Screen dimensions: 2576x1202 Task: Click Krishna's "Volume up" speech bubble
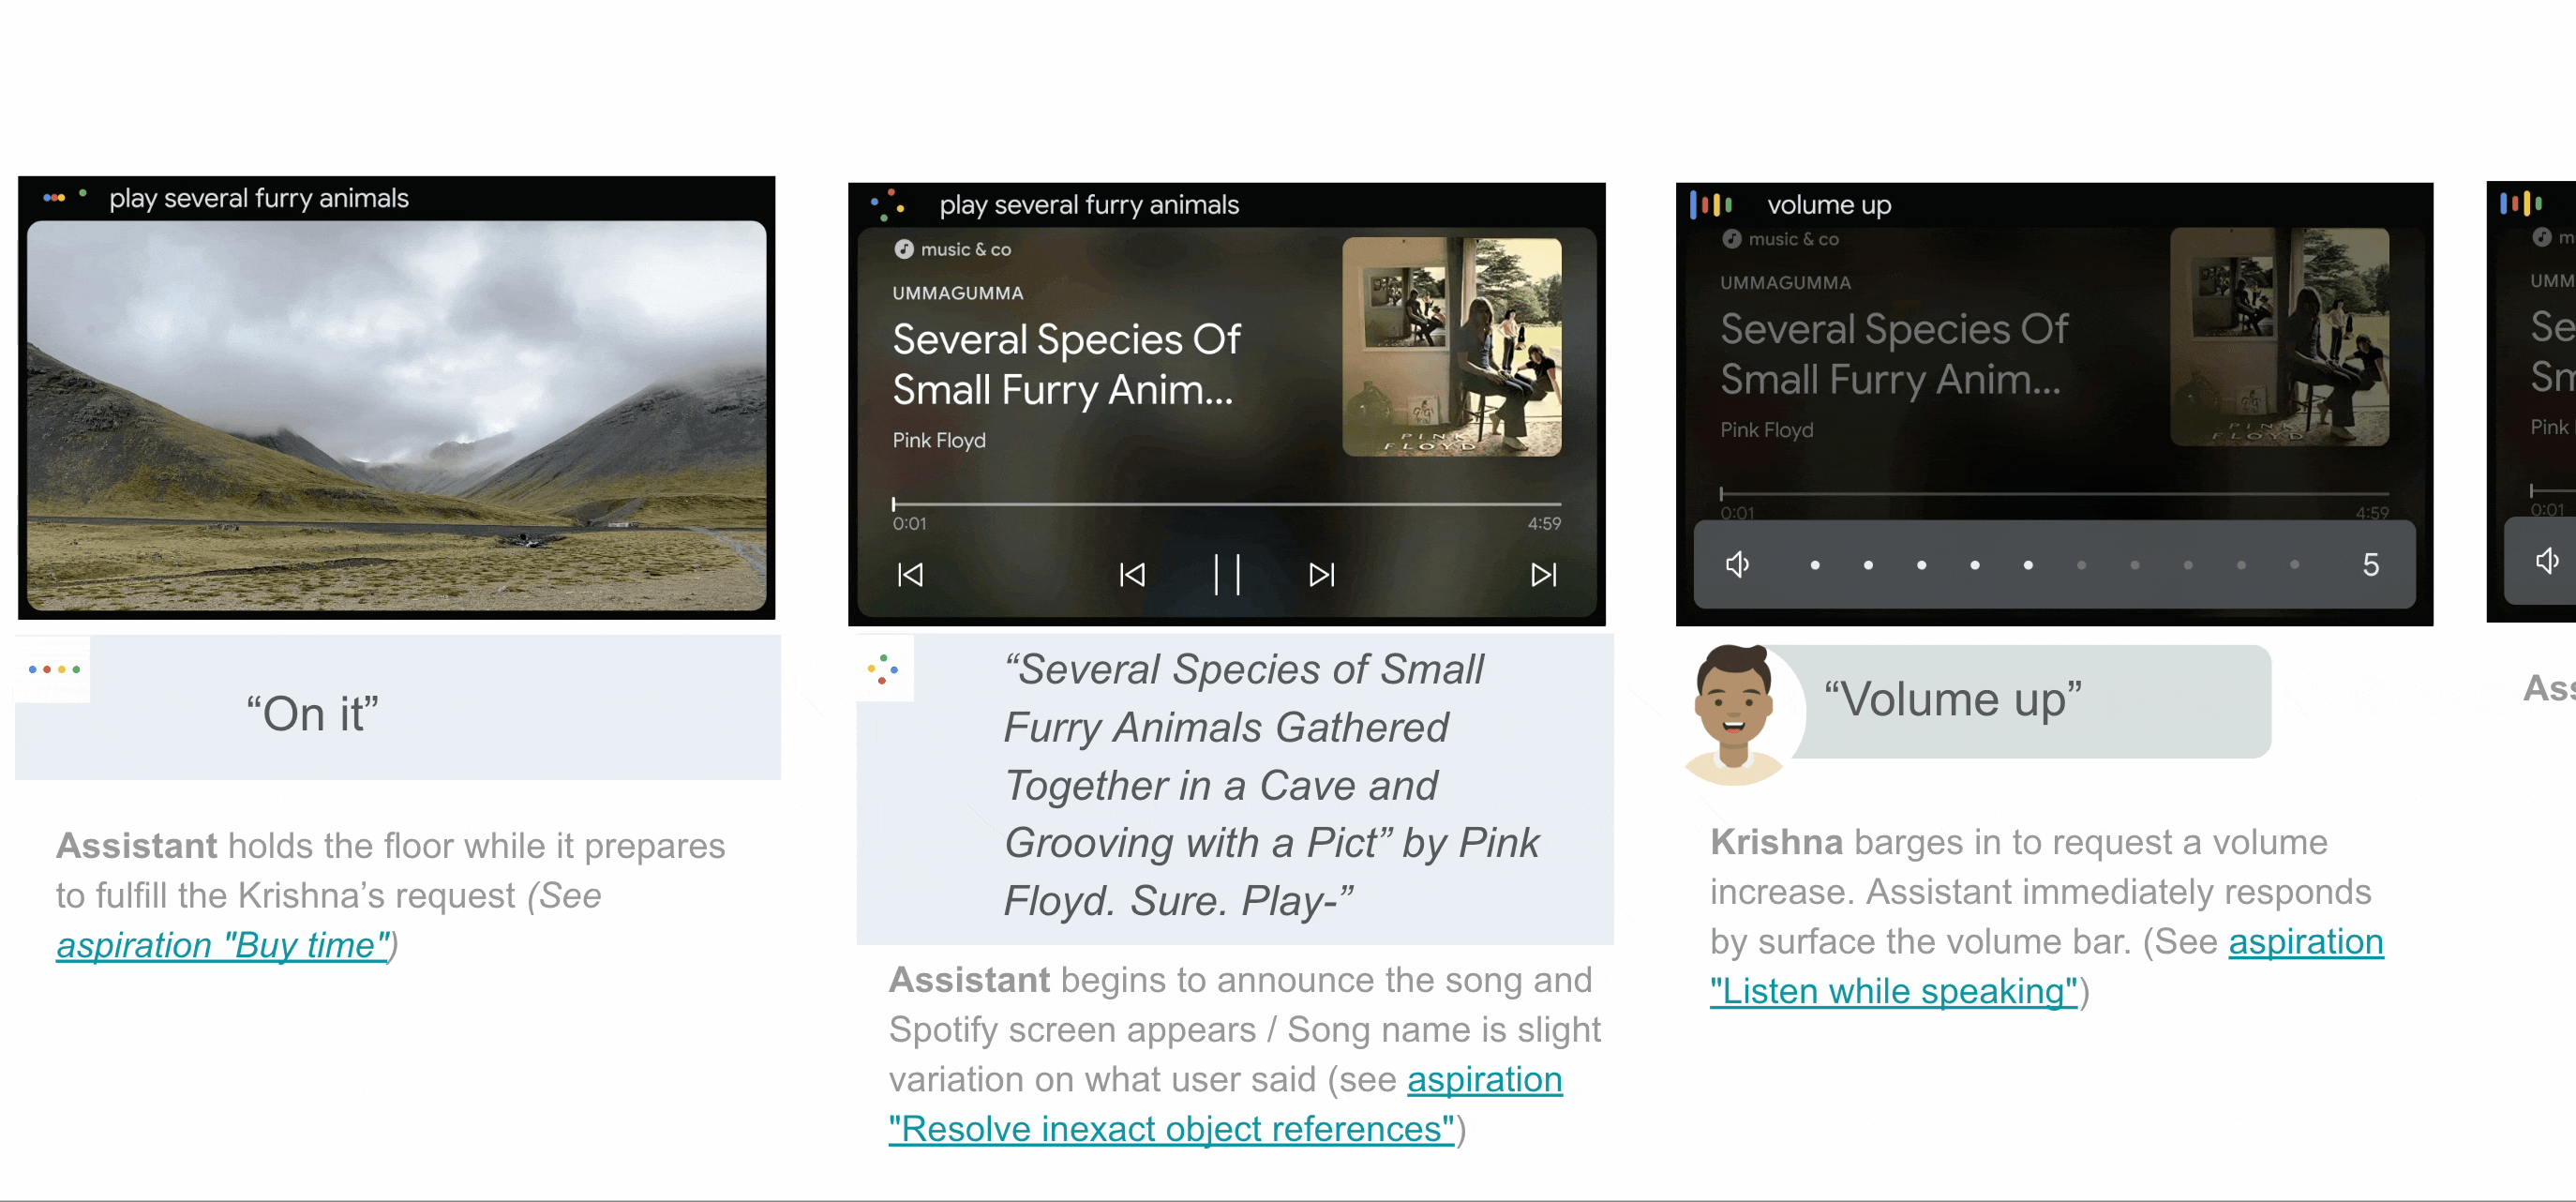click(2030, 701)
